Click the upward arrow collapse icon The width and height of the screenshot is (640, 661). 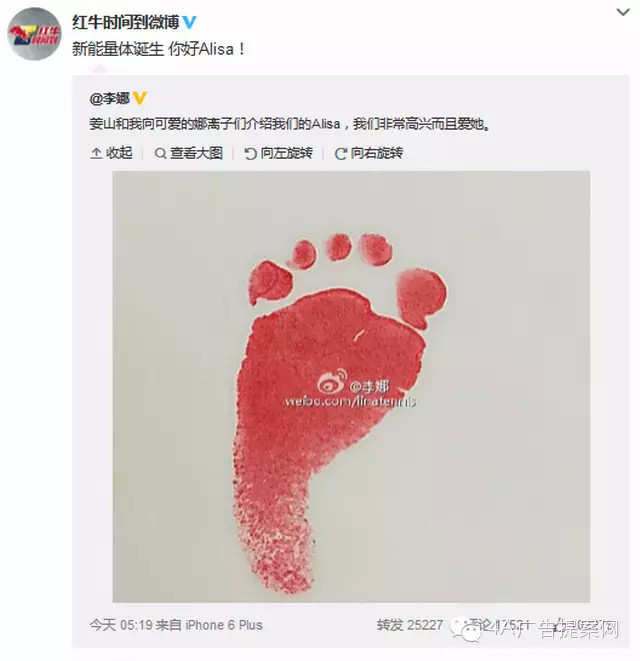tap(96, 153)
